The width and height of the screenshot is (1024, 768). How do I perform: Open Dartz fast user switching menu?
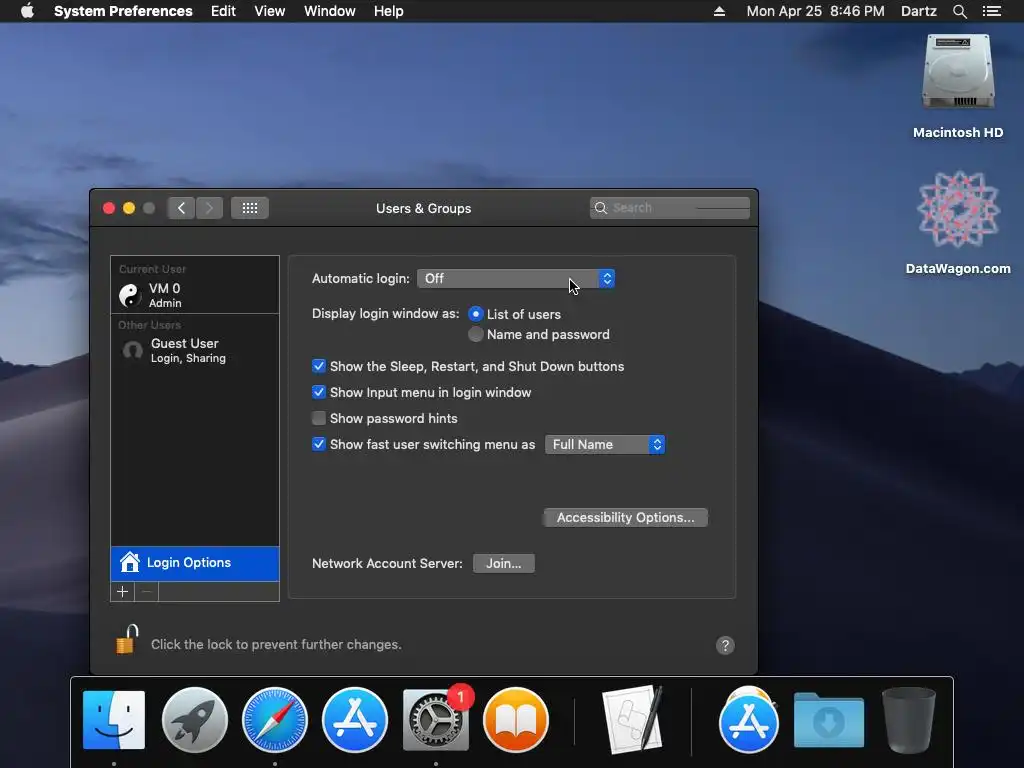pos(918,11)
